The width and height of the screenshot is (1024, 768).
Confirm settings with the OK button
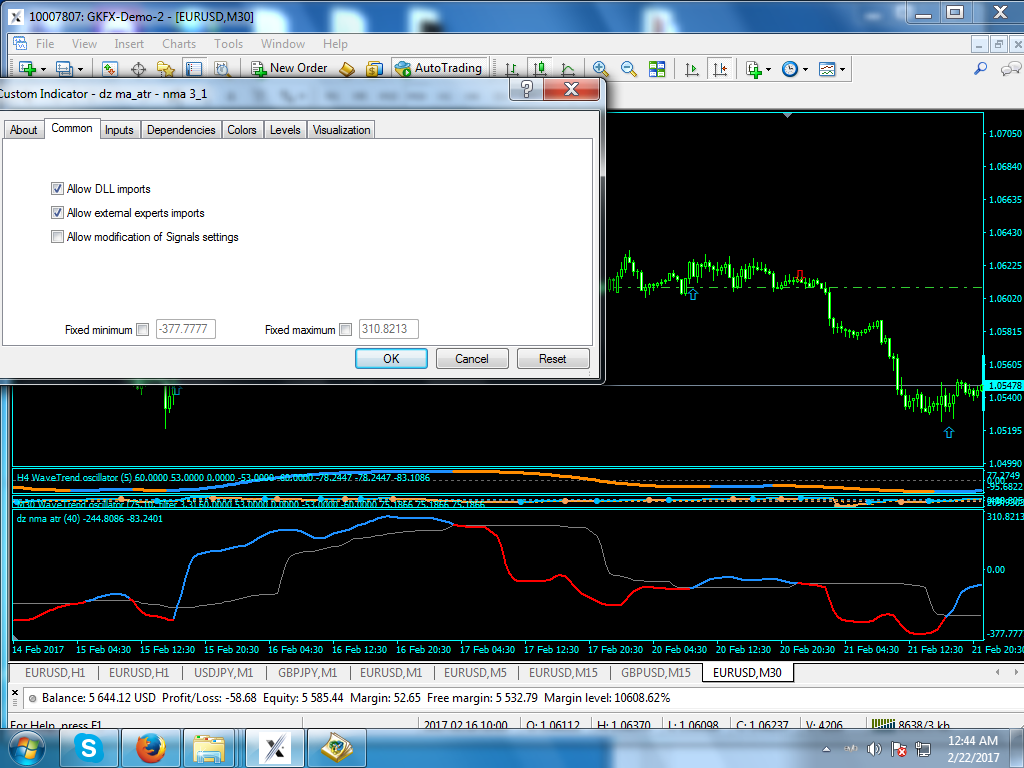391,358
